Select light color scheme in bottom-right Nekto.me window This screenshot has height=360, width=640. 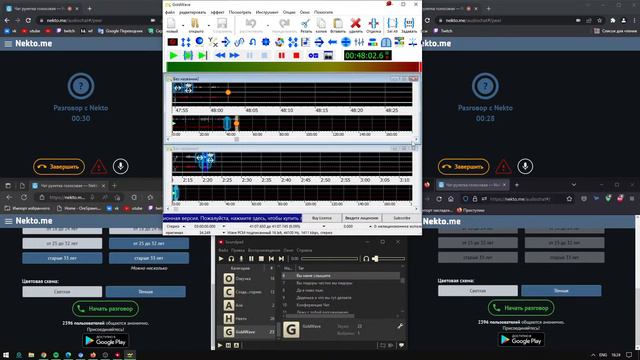pyautogui.click(x=478, y=291)
